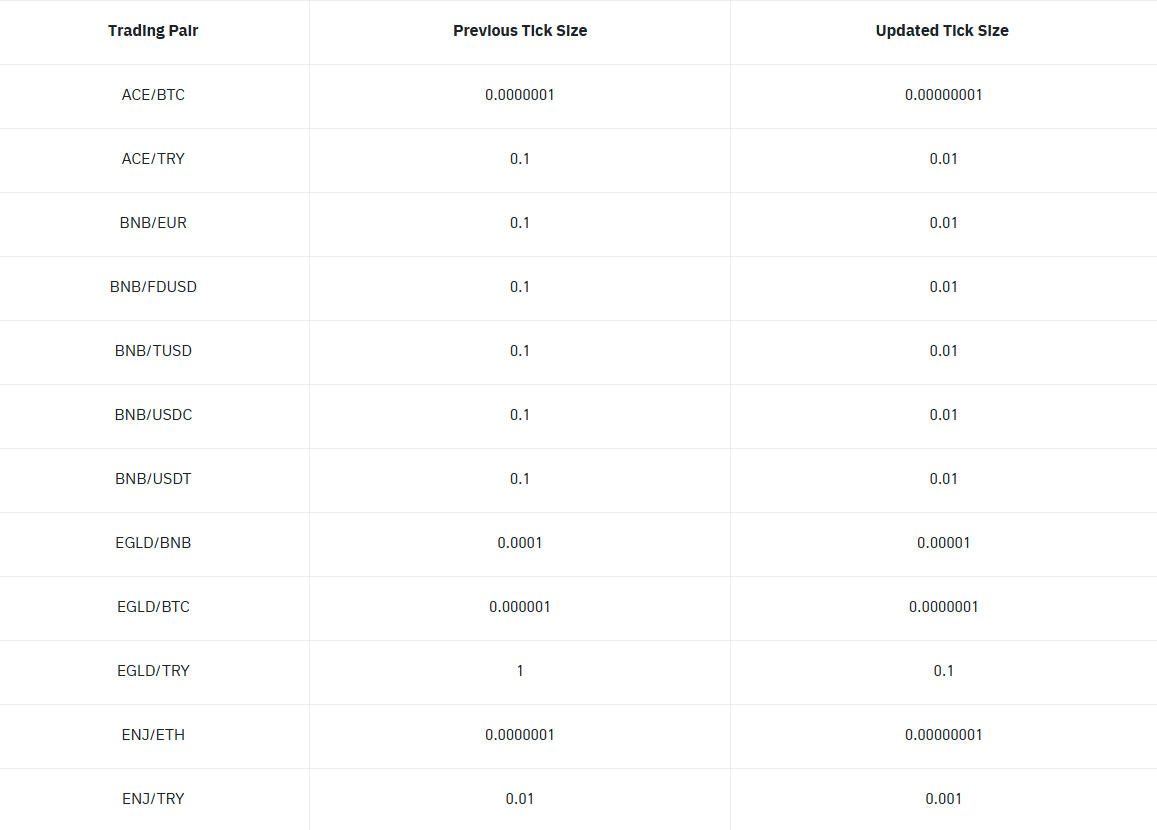The image size is (1157, 830).
Task: Click the Previous Tick Size header
Action: pos(520,31)
